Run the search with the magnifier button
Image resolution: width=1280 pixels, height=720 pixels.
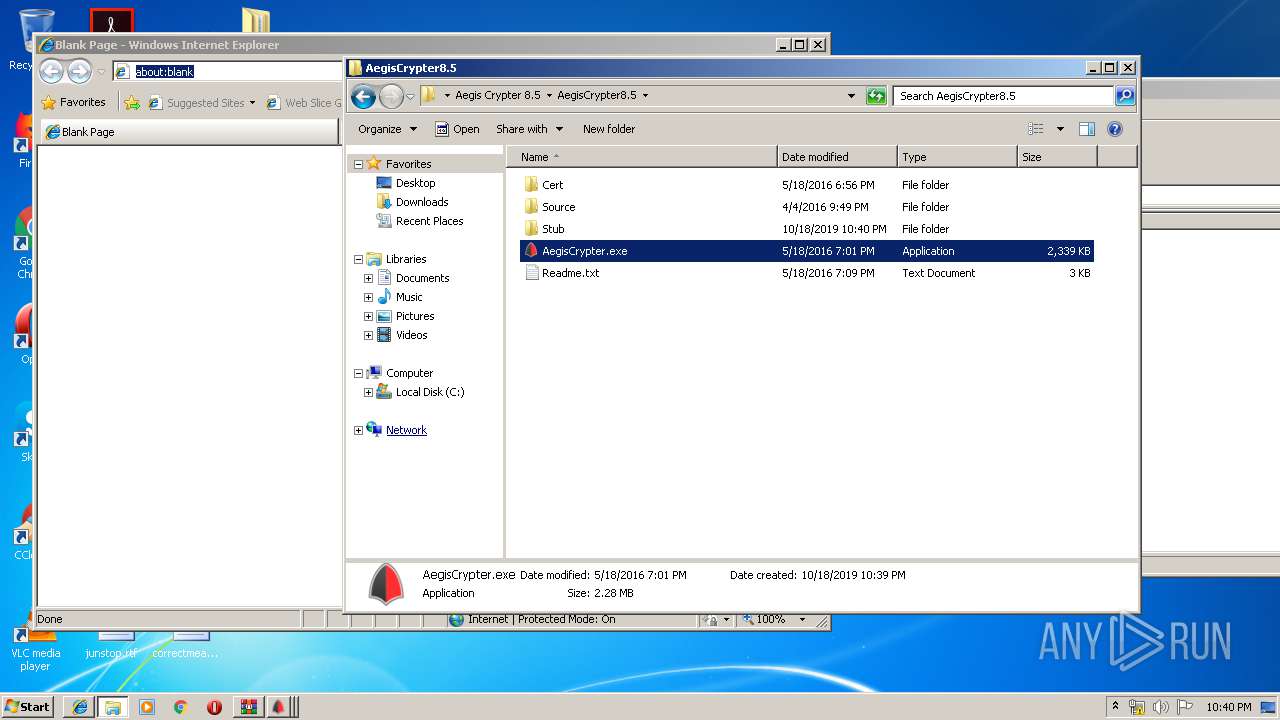tap(1125, 96)
